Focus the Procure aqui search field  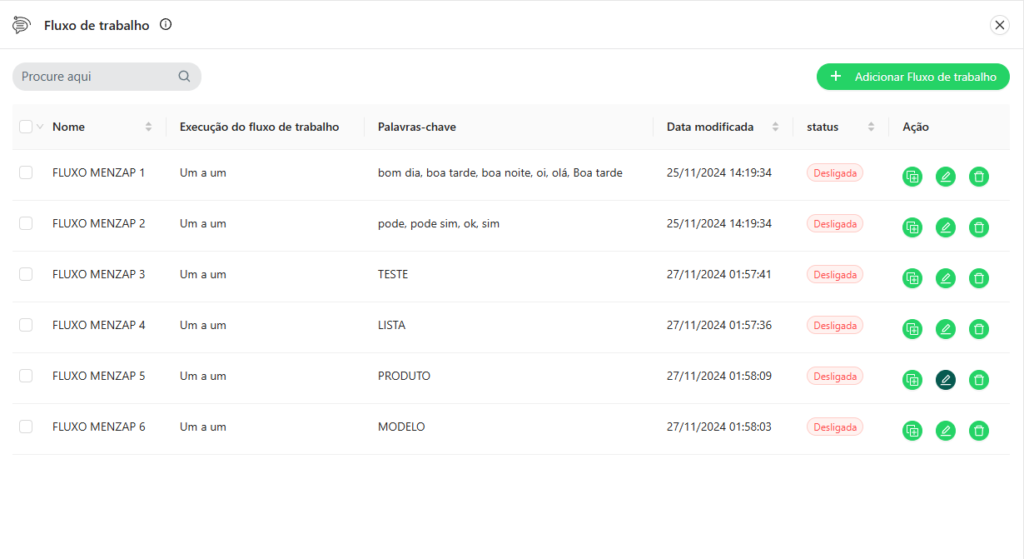(x=106, y=76)
